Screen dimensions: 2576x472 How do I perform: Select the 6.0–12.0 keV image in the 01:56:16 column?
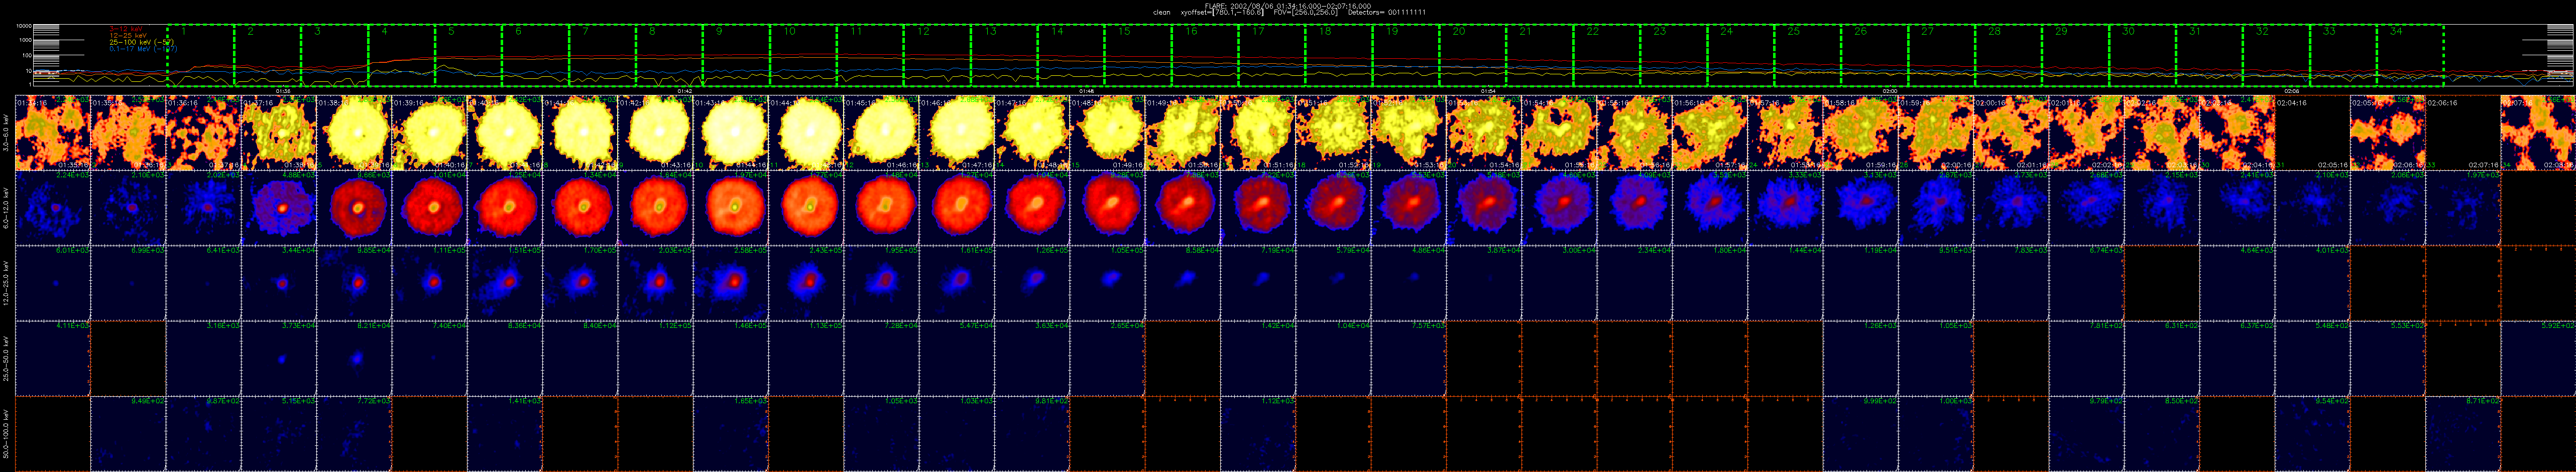(x=1711, y=208)
